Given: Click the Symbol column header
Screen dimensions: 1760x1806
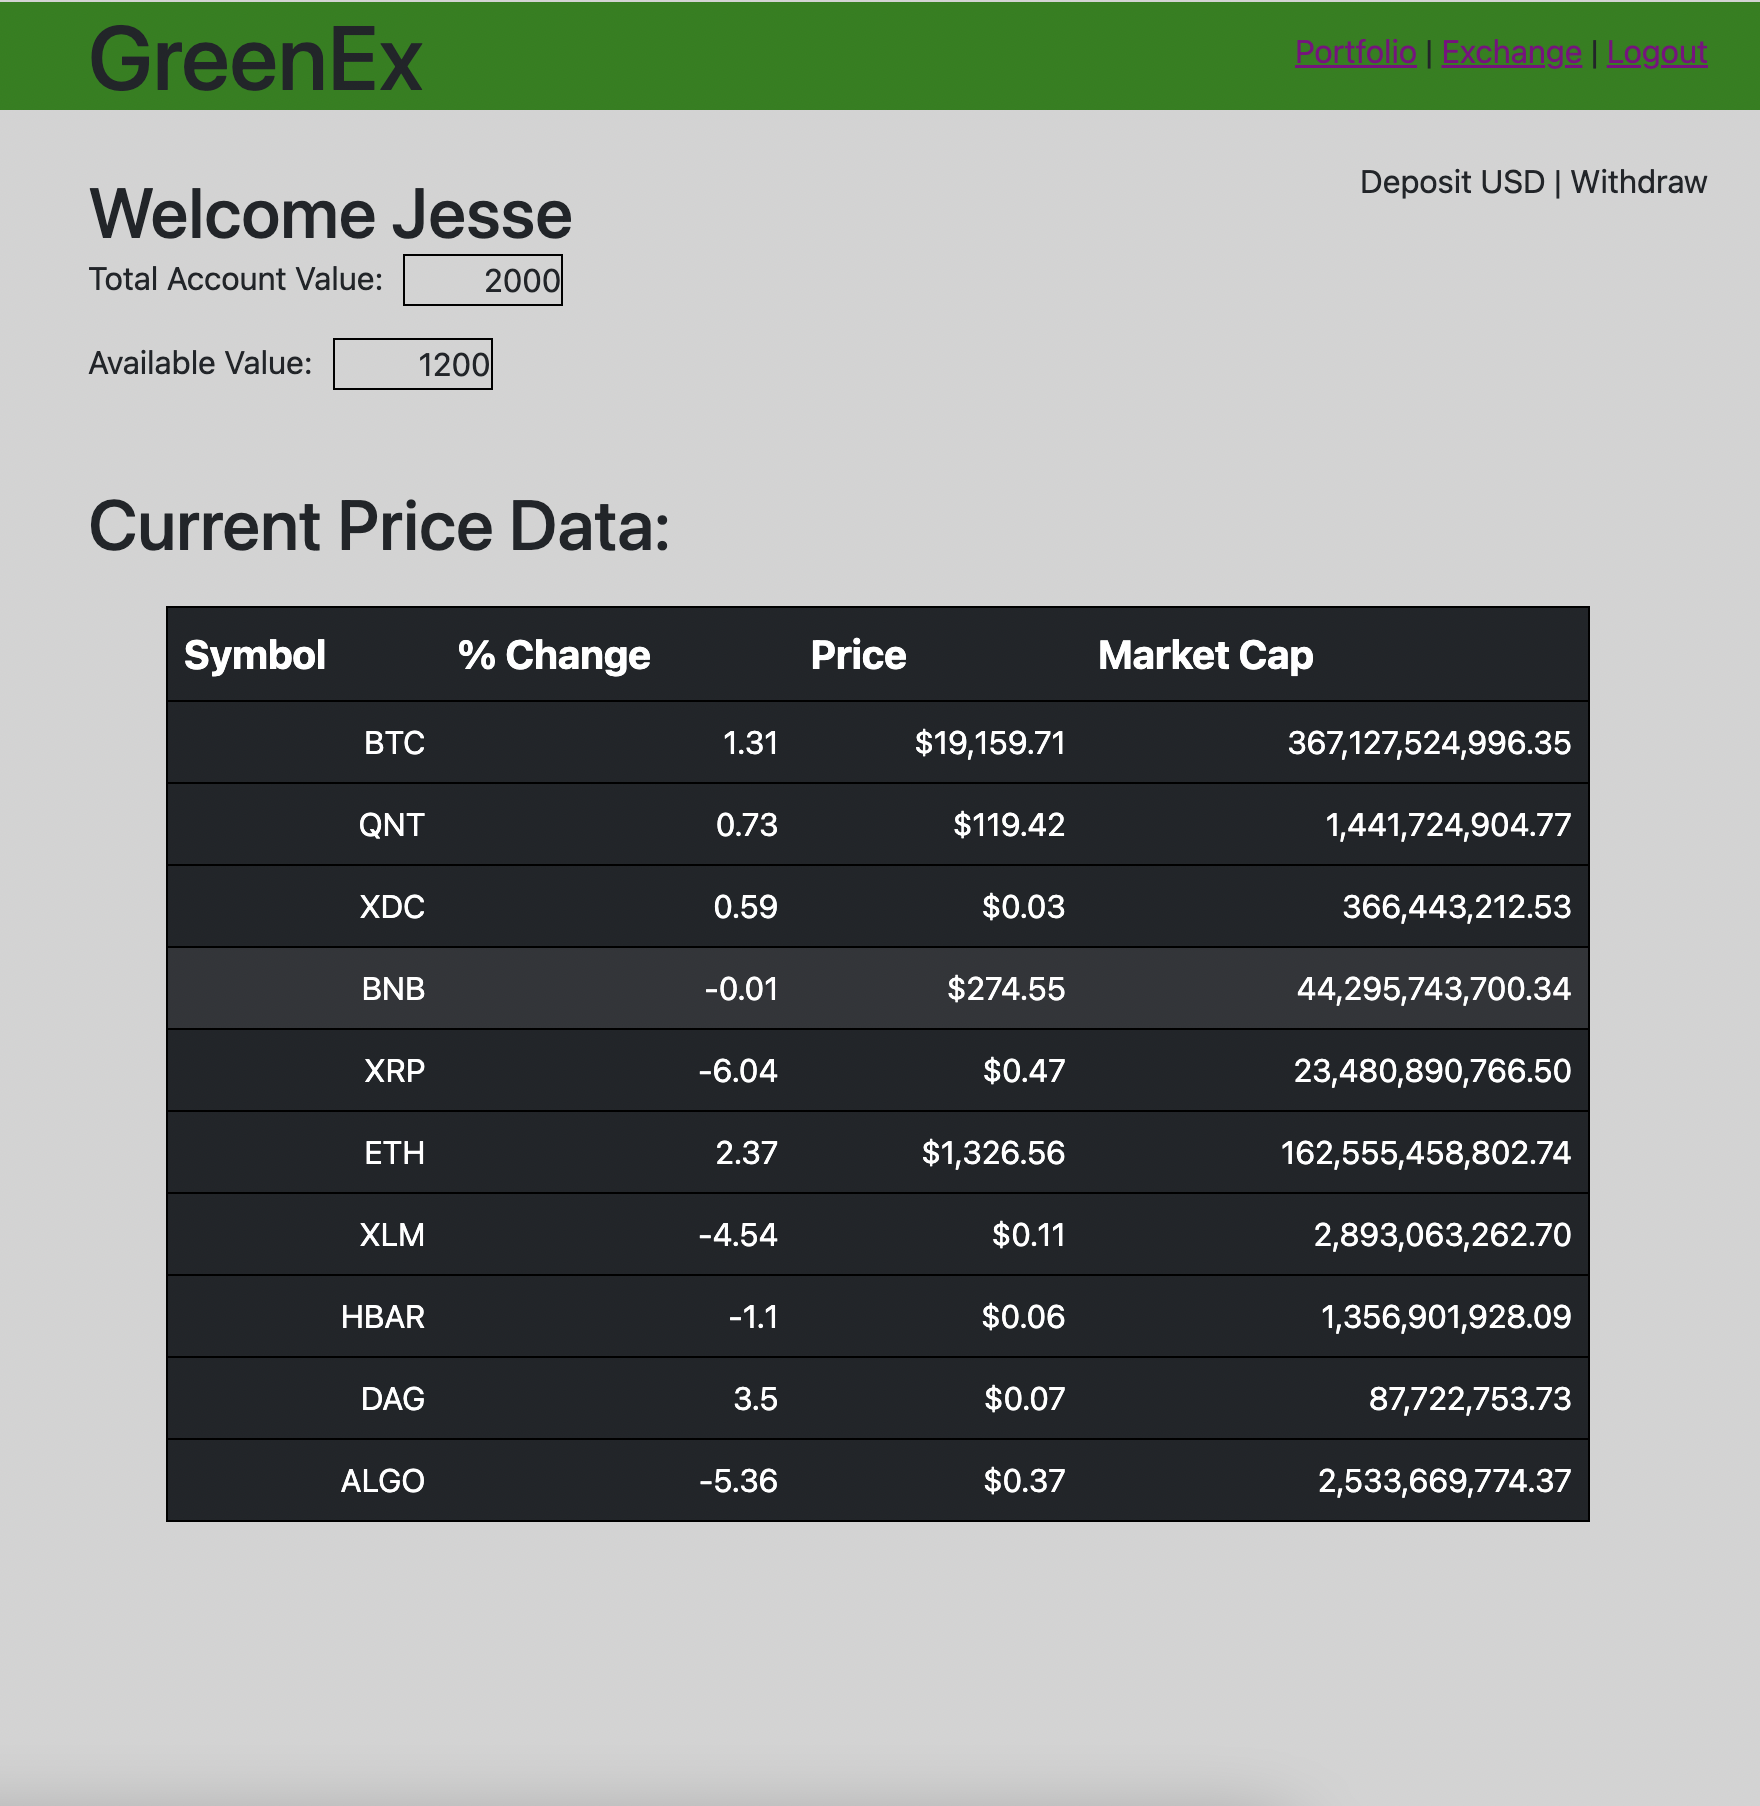Looking at the screenshot, I should click(x=257, y=655).
